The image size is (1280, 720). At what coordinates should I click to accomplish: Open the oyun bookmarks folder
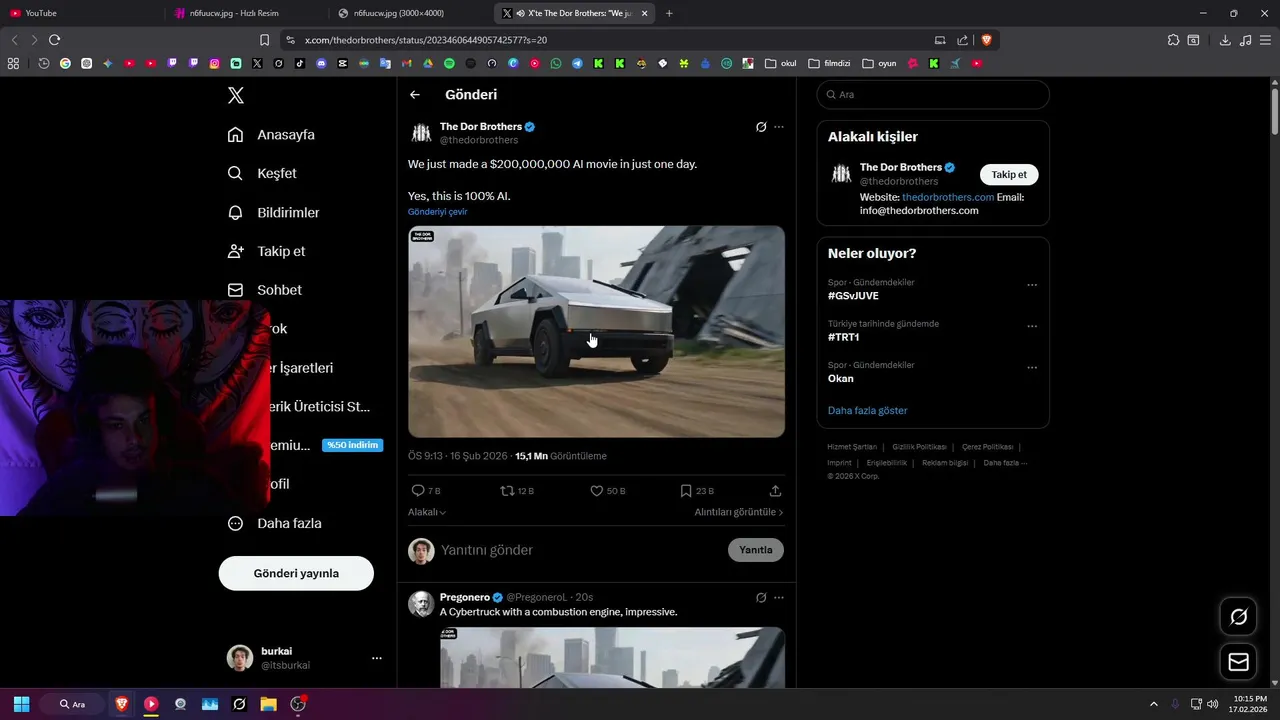879,63
